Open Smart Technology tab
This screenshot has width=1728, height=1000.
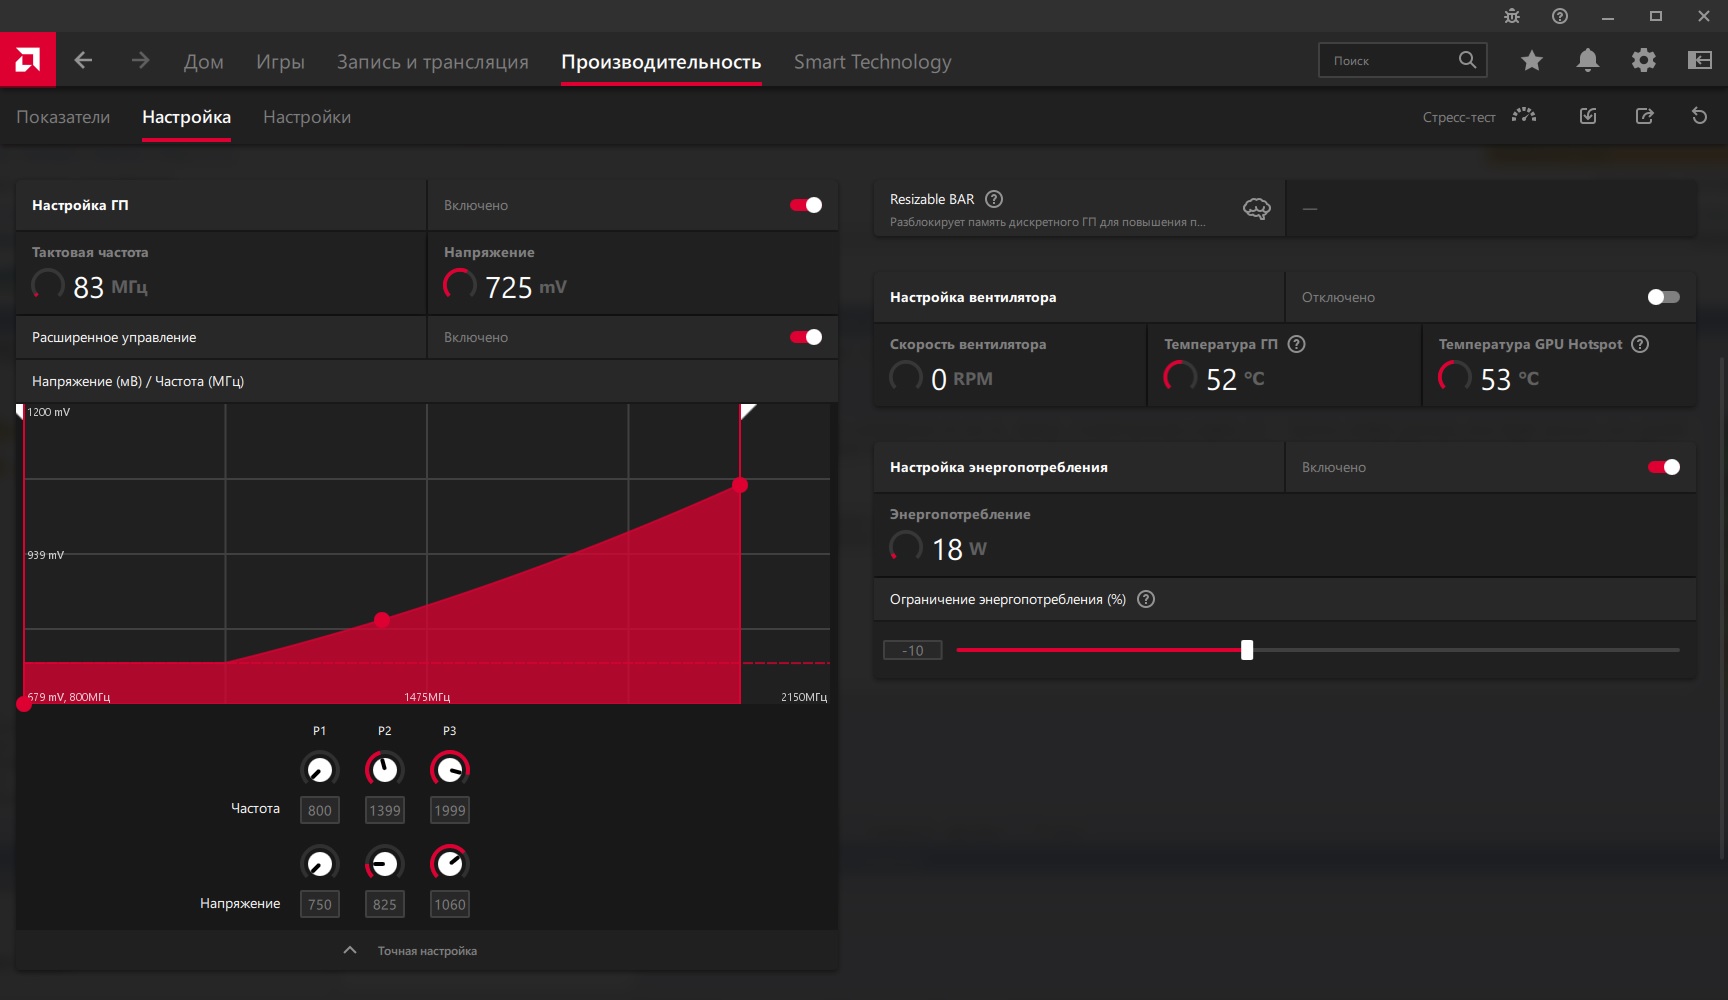tap(873, 62)
